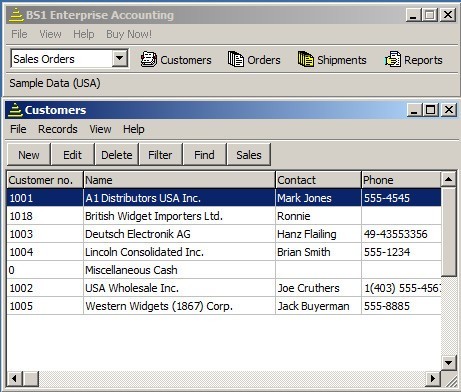
Task: Click phone 555-8885 cell
Action: tap(401, 306)
